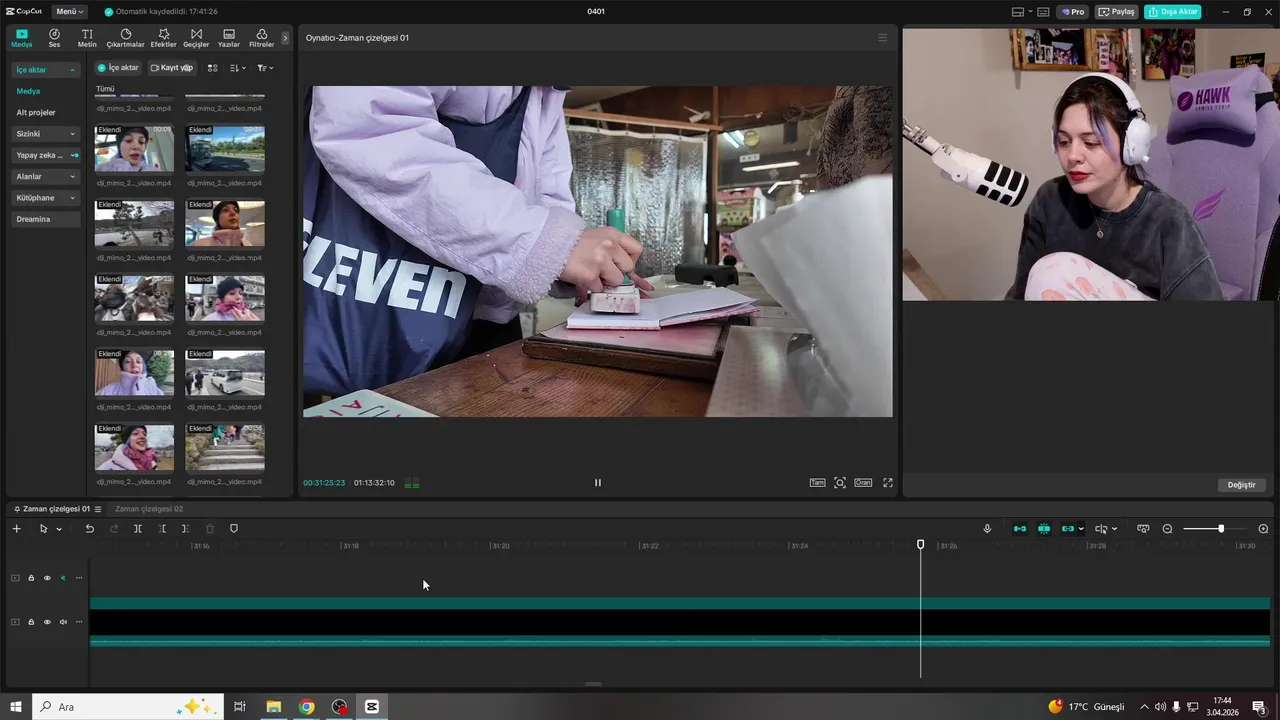Delete left of playhead trim icon
Image resolution: width=1280 pixels, height=720 pixels.
click(162, 529)
